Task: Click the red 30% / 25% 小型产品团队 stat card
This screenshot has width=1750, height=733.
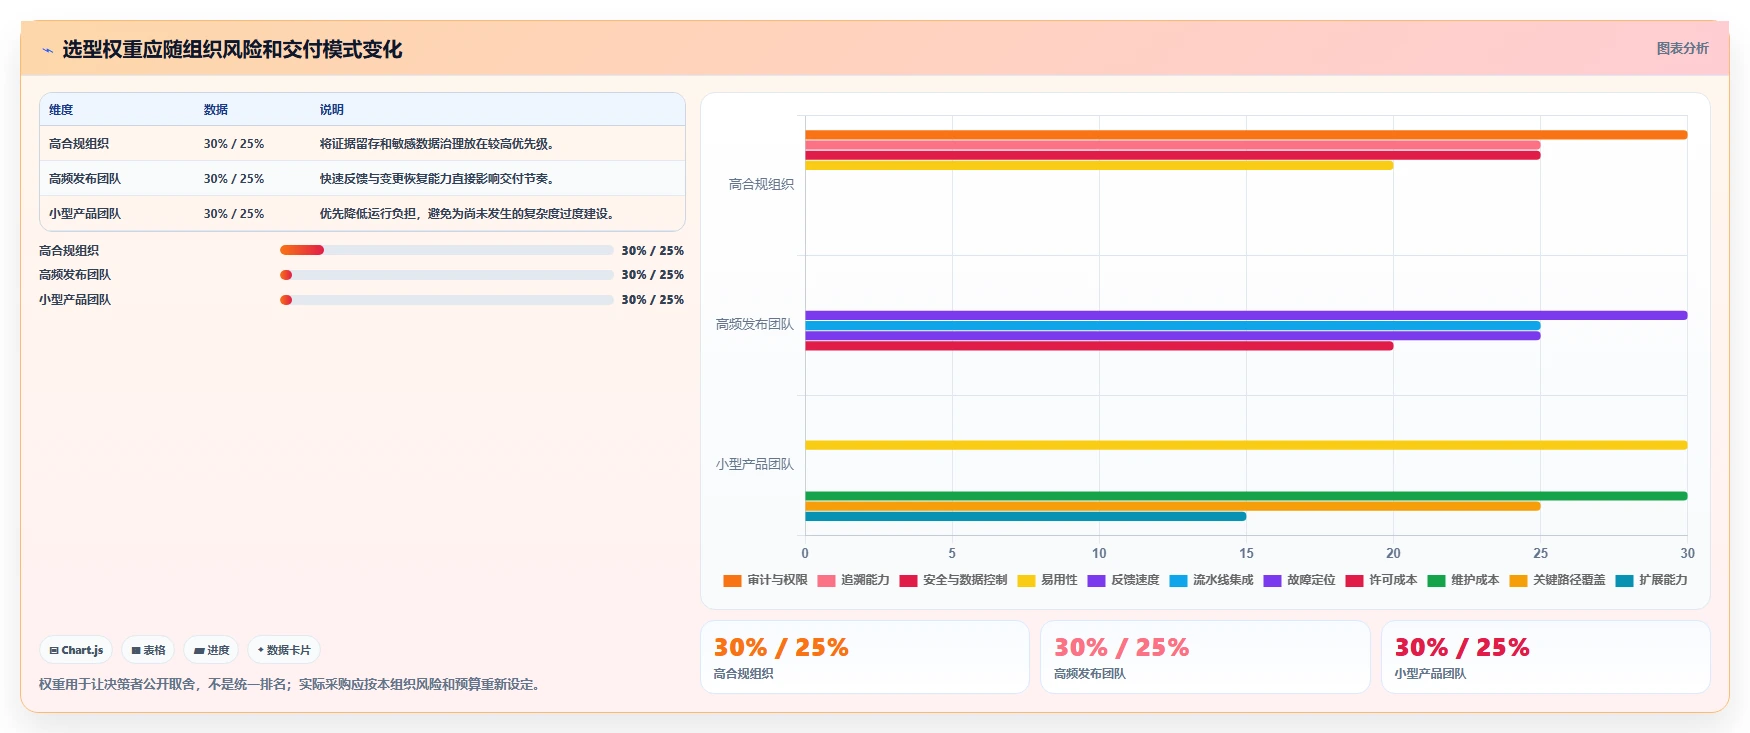Action: point(1546,657)
